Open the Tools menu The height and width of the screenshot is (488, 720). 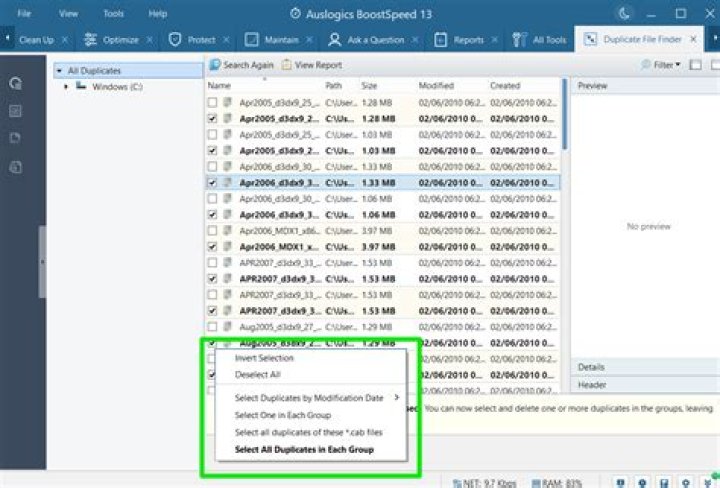click(x=113, y=14)
